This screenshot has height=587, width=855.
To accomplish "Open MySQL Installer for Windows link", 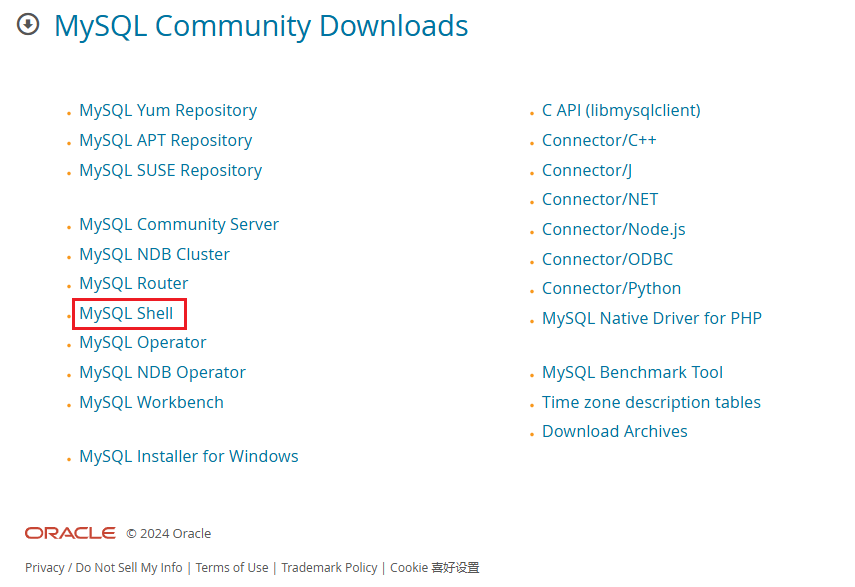I will tap(189, 456).
